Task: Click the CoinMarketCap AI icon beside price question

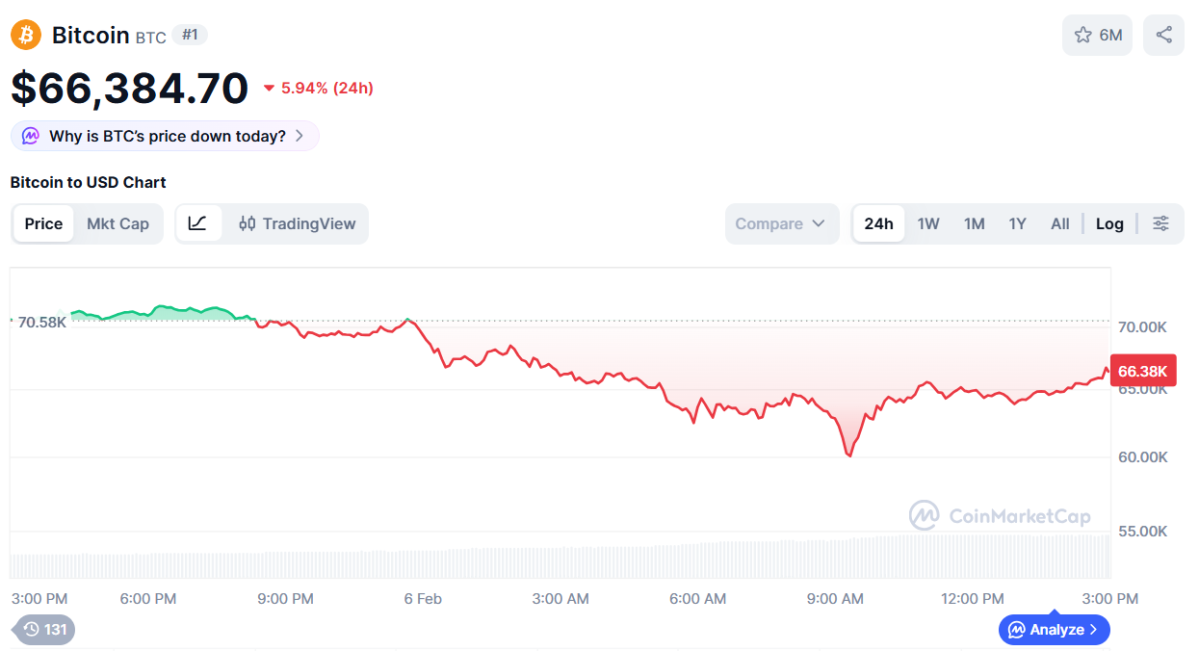Action: pyautogui.click(x=31, y=136)
